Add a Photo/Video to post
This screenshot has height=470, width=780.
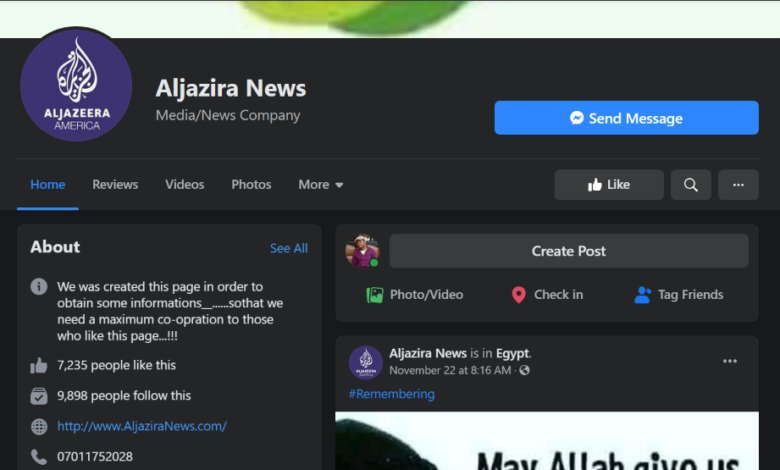coord(415,295)
